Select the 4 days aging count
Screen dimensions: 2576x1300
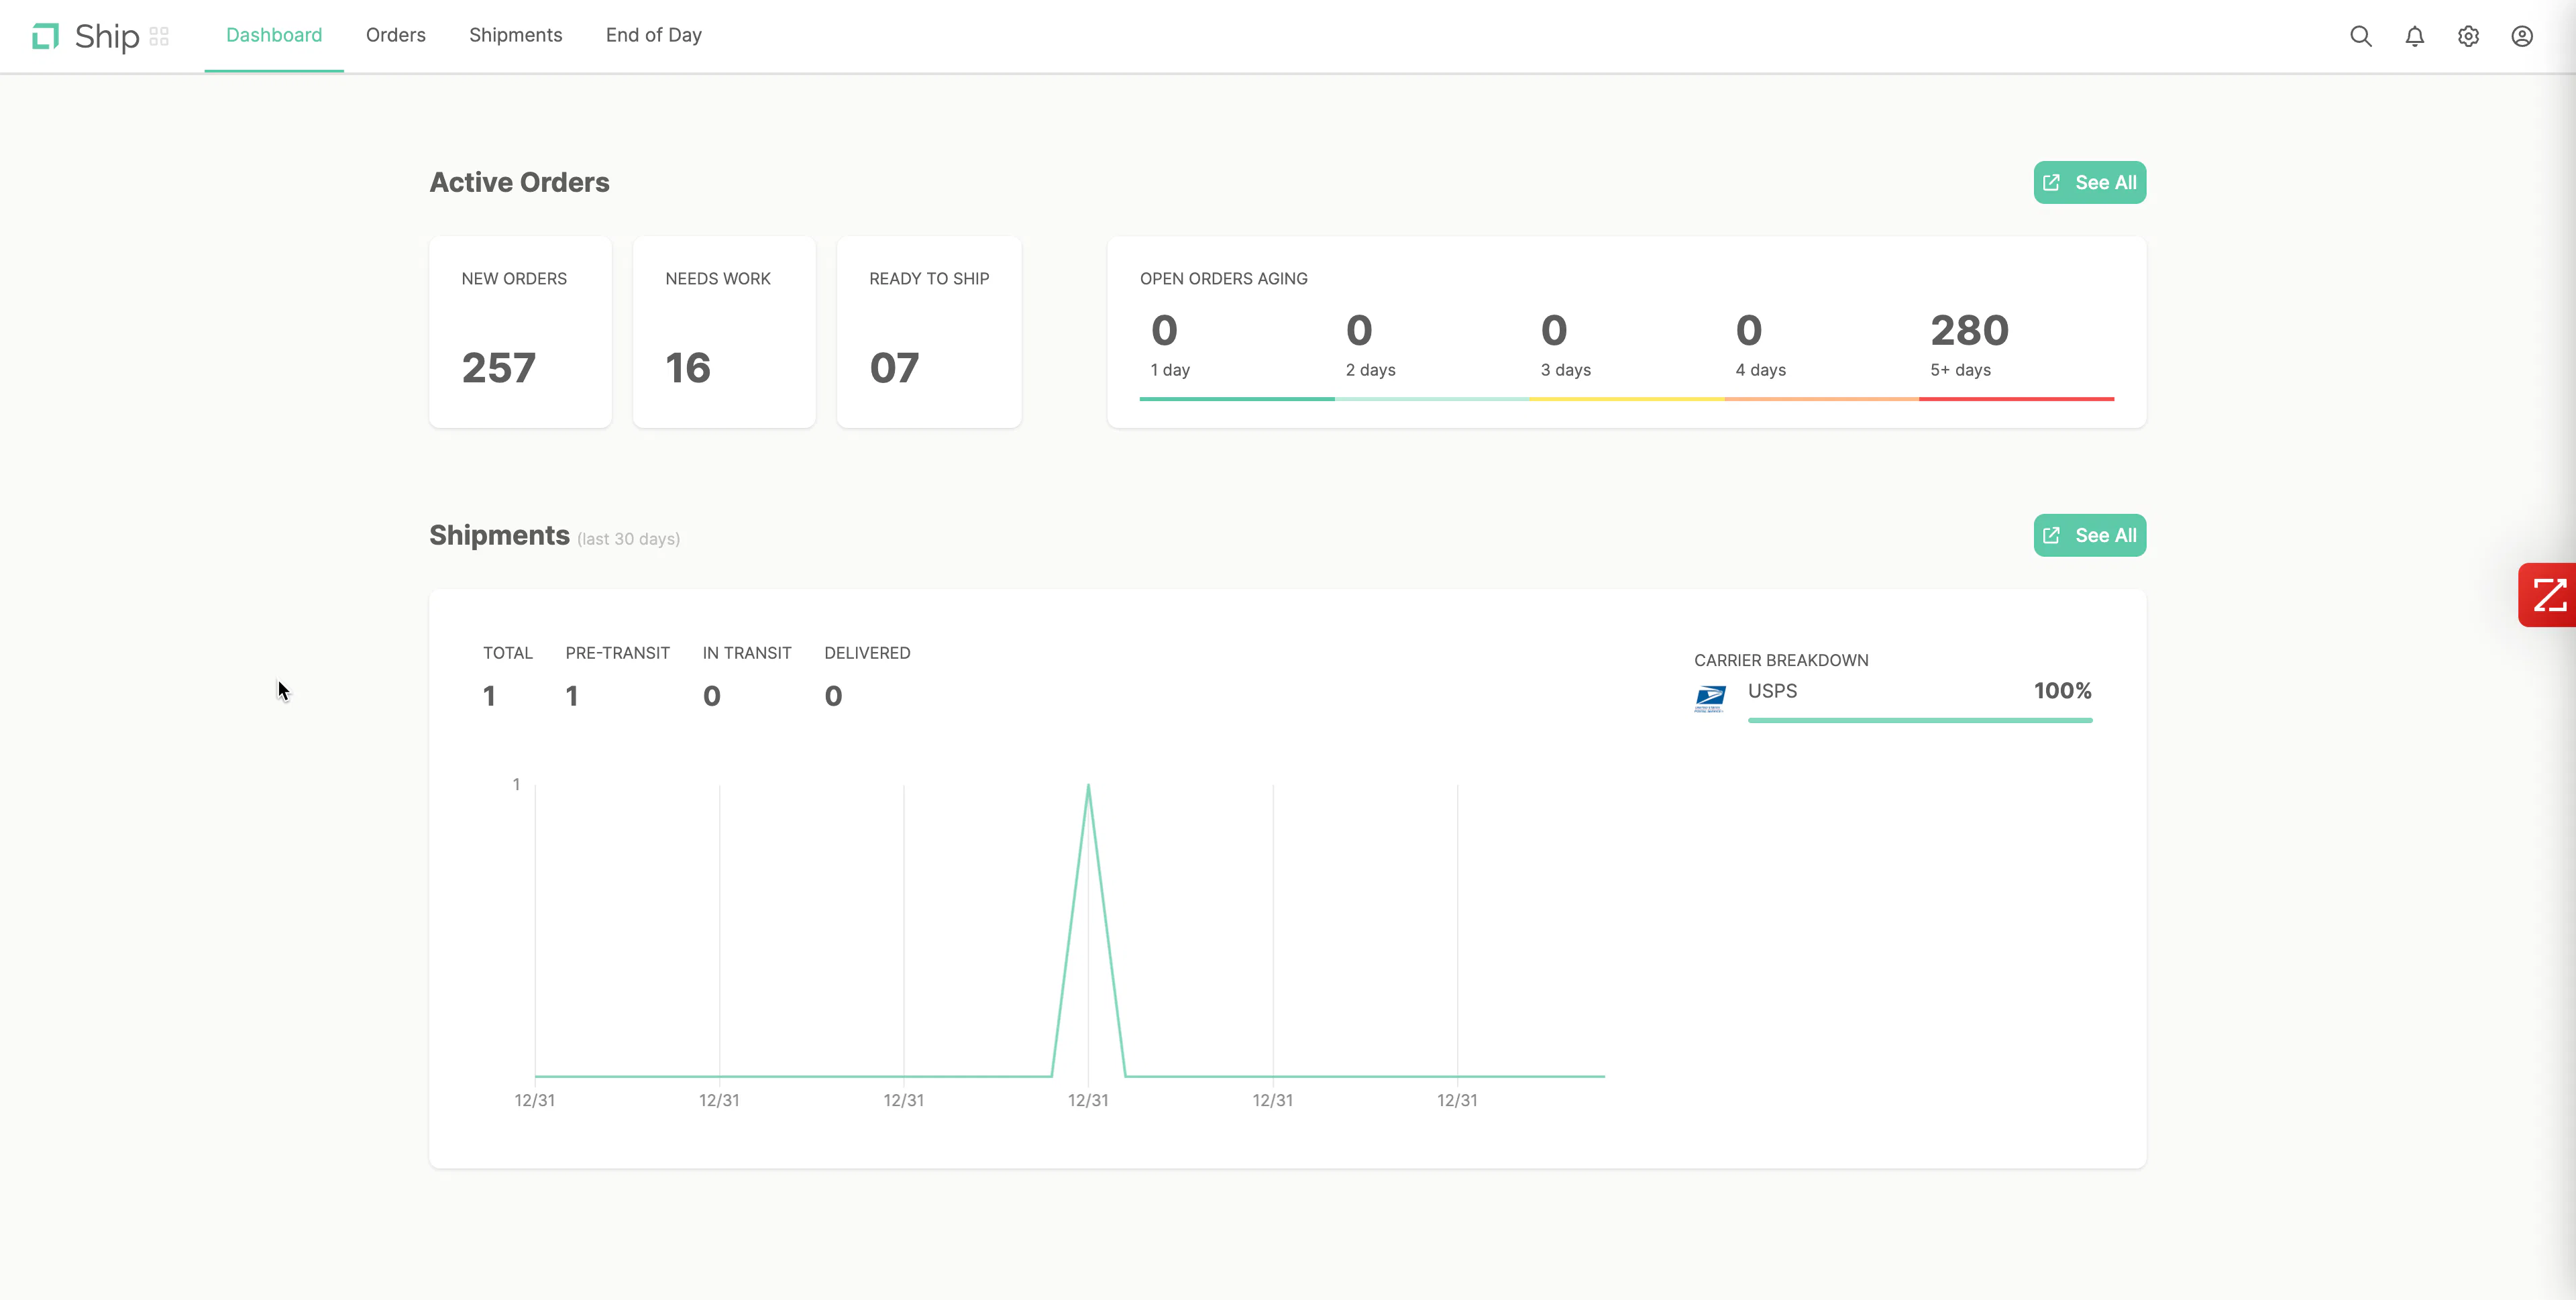[1749, 330]
